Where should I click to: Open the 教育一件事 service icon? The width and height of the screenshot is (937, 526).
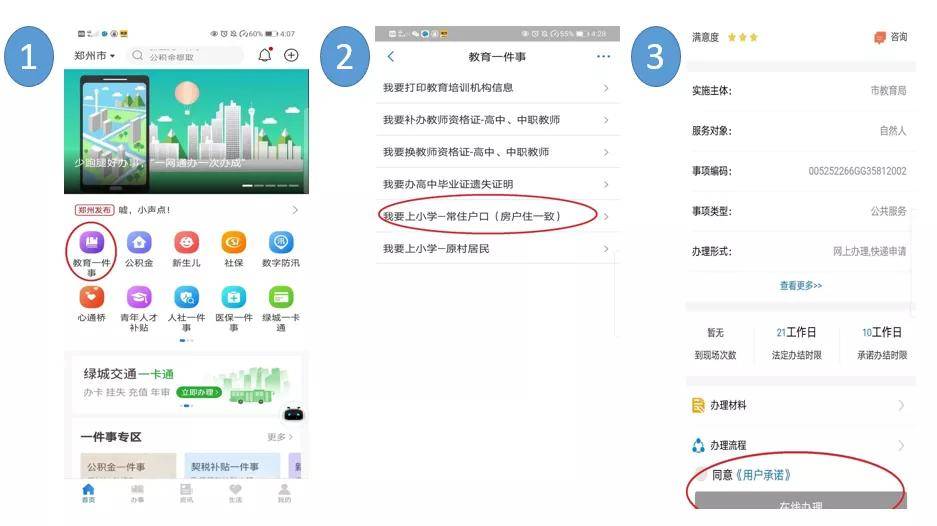[x=91, y=243]
